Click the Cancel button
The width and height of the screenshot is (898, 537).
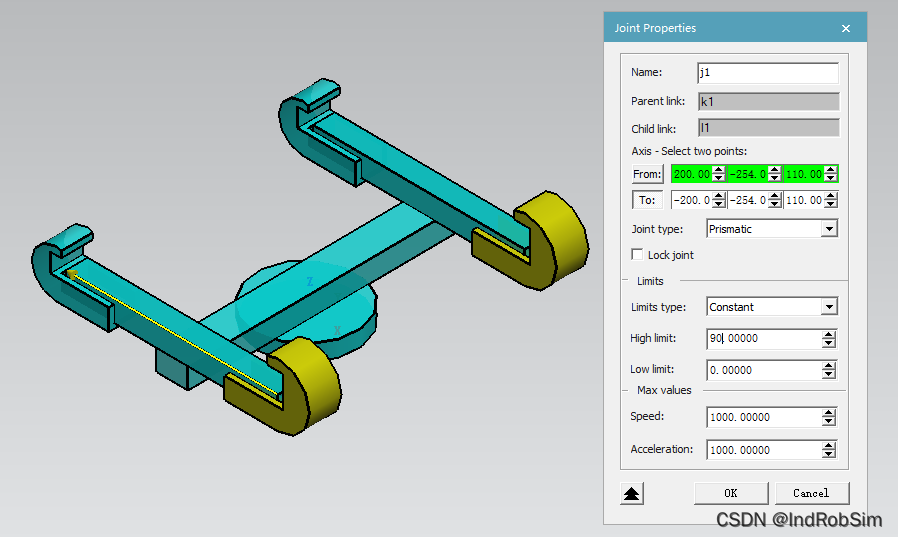(x=812, y=493)
